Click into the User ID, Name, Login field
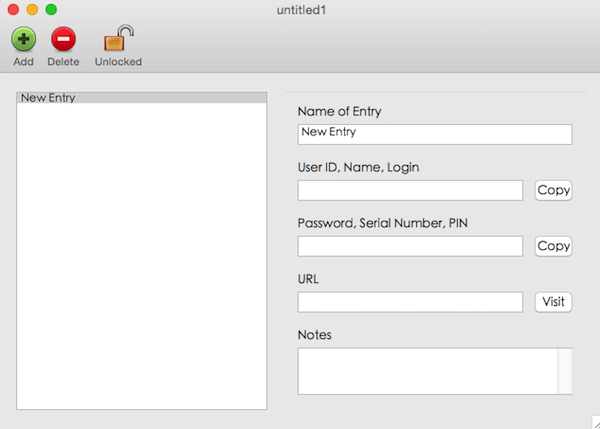 410,190
